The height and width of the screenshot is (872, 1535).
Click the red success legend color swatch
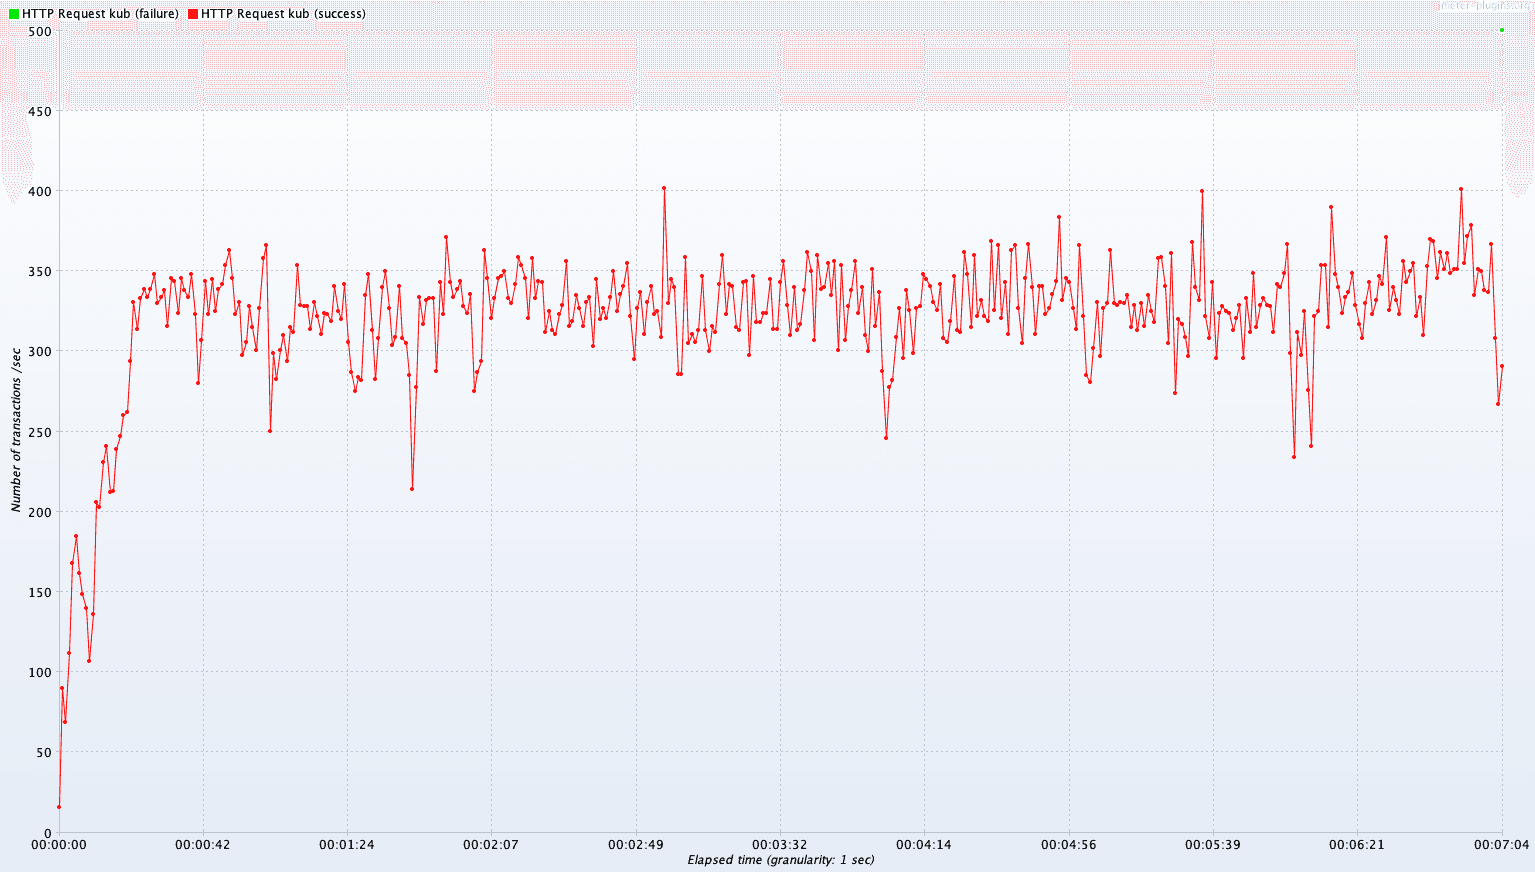[x=193, y=14]
